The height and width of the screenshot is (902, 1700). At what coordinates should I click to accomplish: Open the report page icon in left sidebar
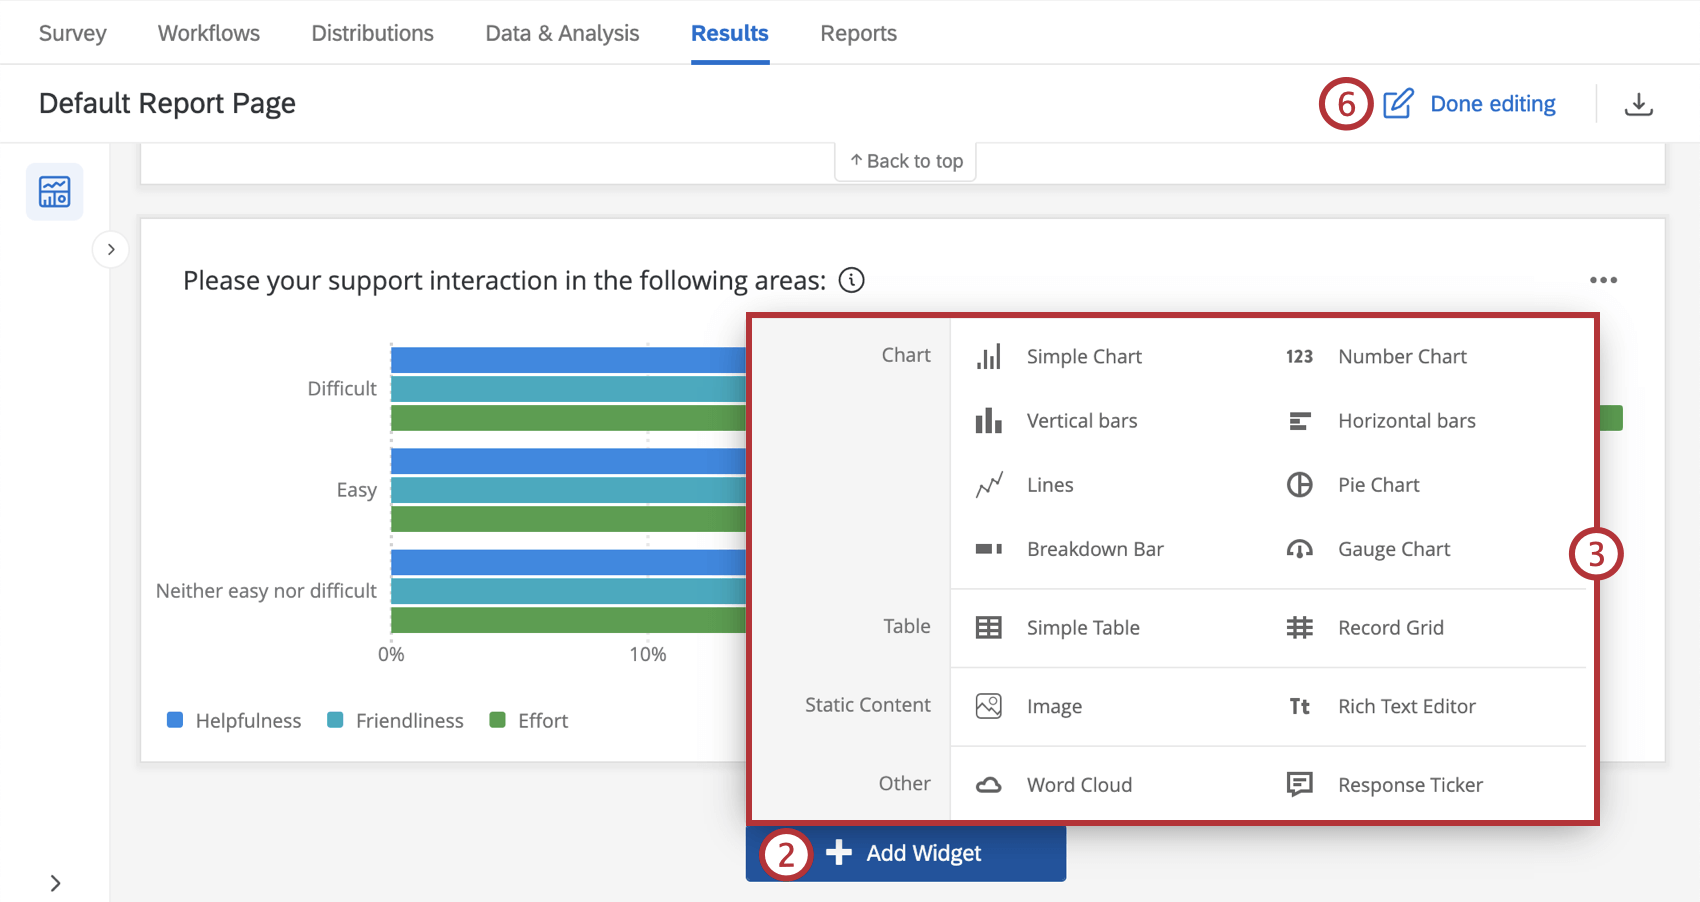(54, 191)
